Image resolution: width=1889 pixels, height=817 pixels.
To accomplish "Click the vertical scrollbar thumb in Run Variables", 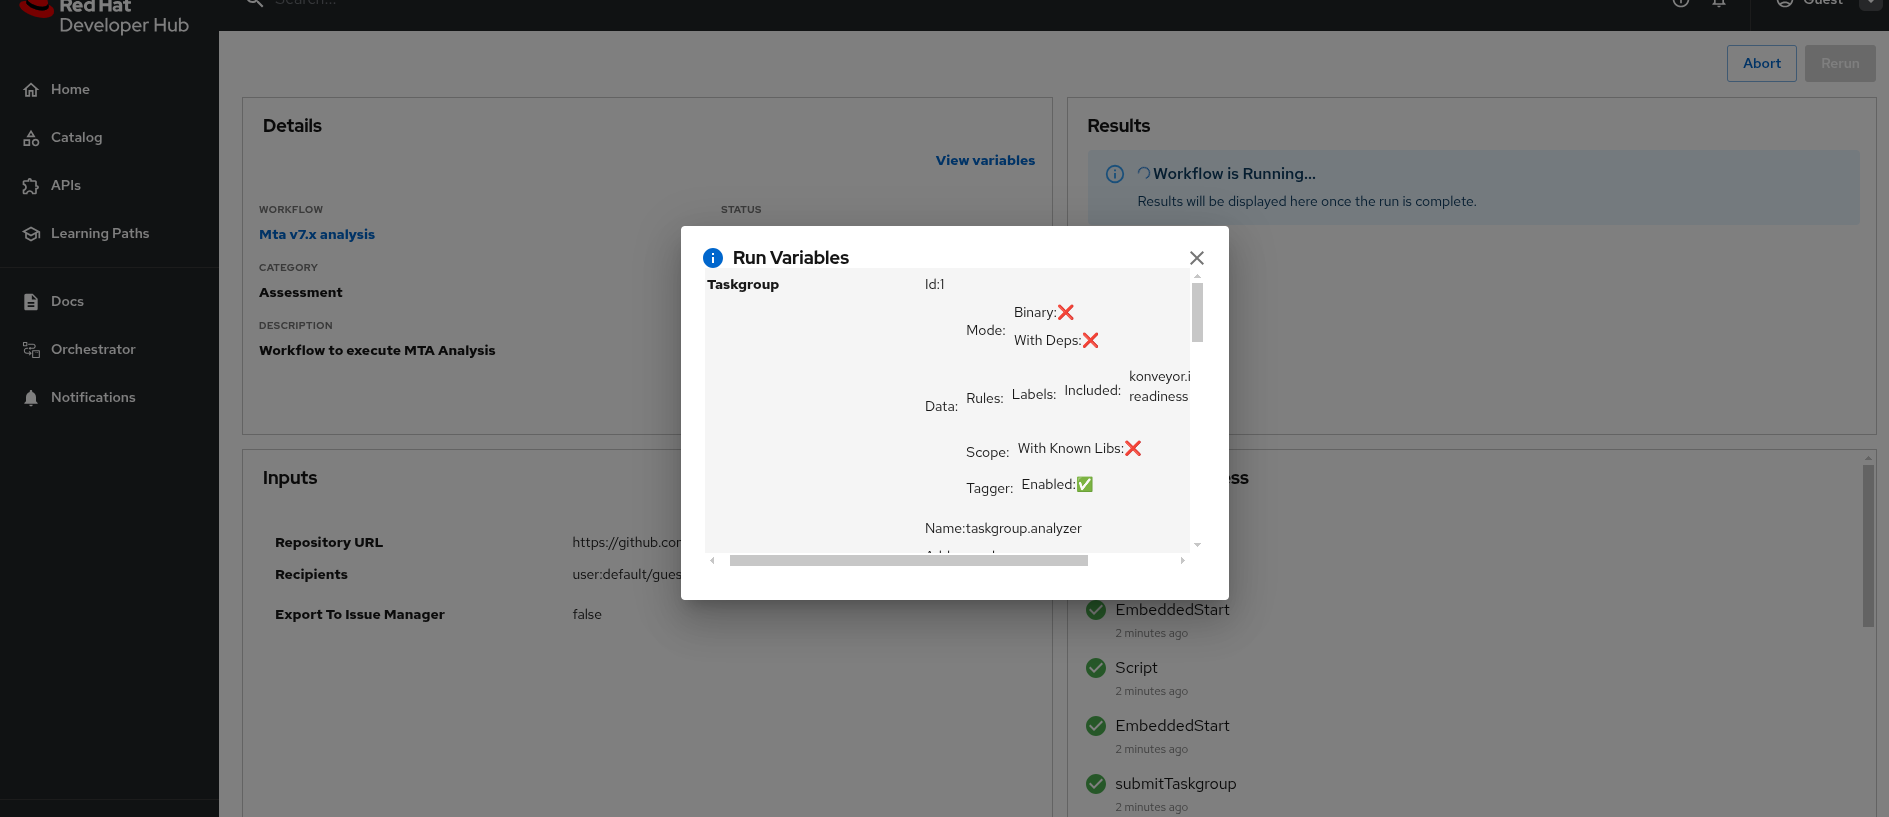I will tap(1197, 312).
